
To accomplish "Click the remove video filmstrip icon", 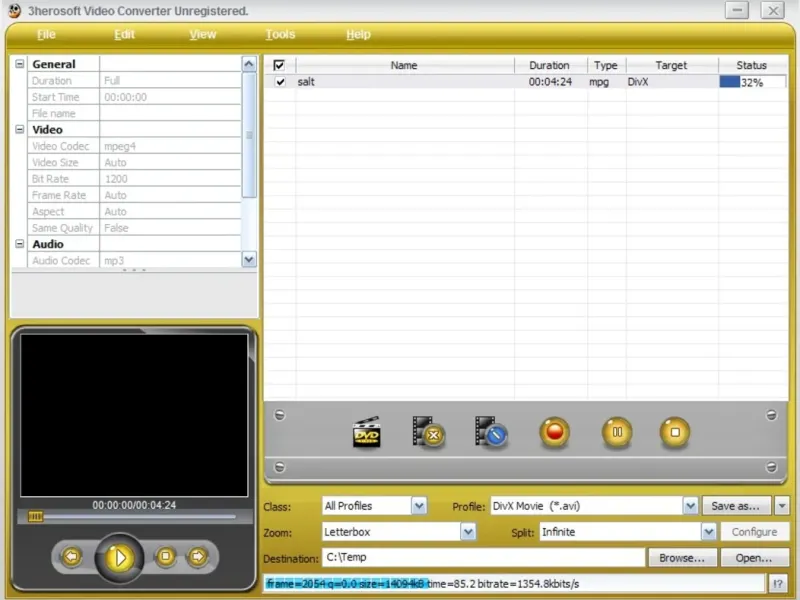I will click(429, 432).
